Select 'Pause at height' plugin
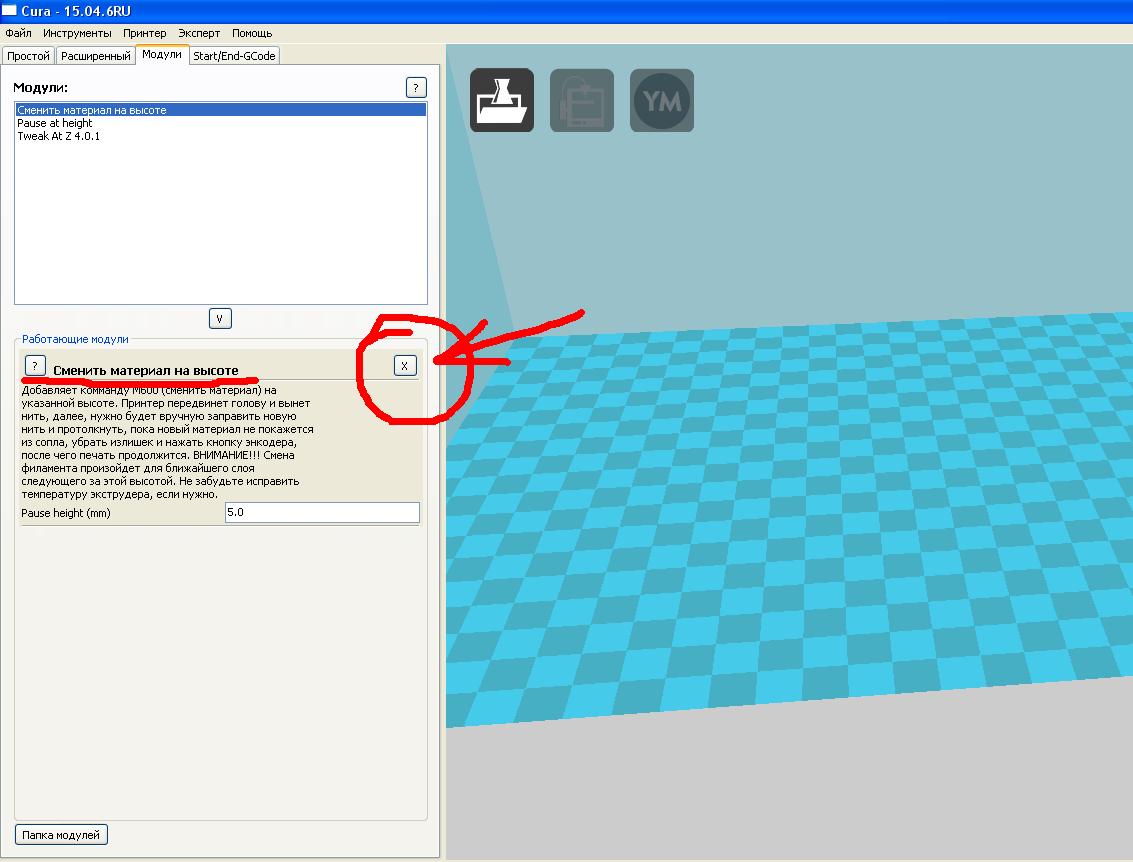1133x862 pixels. tap(55, 123)
